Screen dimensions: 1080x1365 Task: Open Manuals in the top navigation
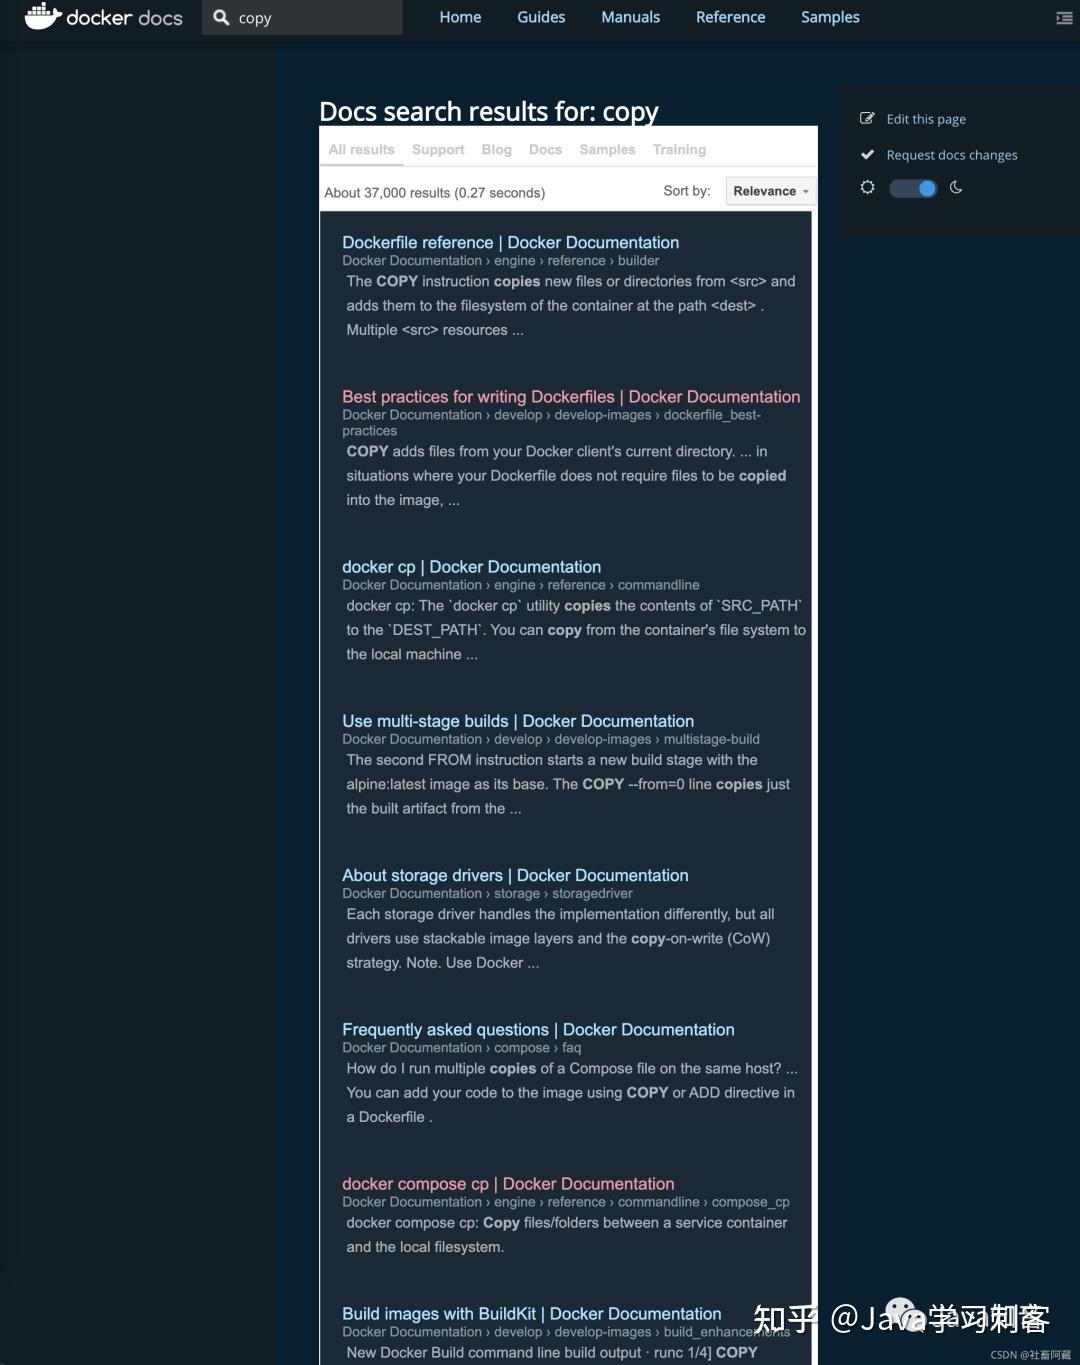pos(630,17)
